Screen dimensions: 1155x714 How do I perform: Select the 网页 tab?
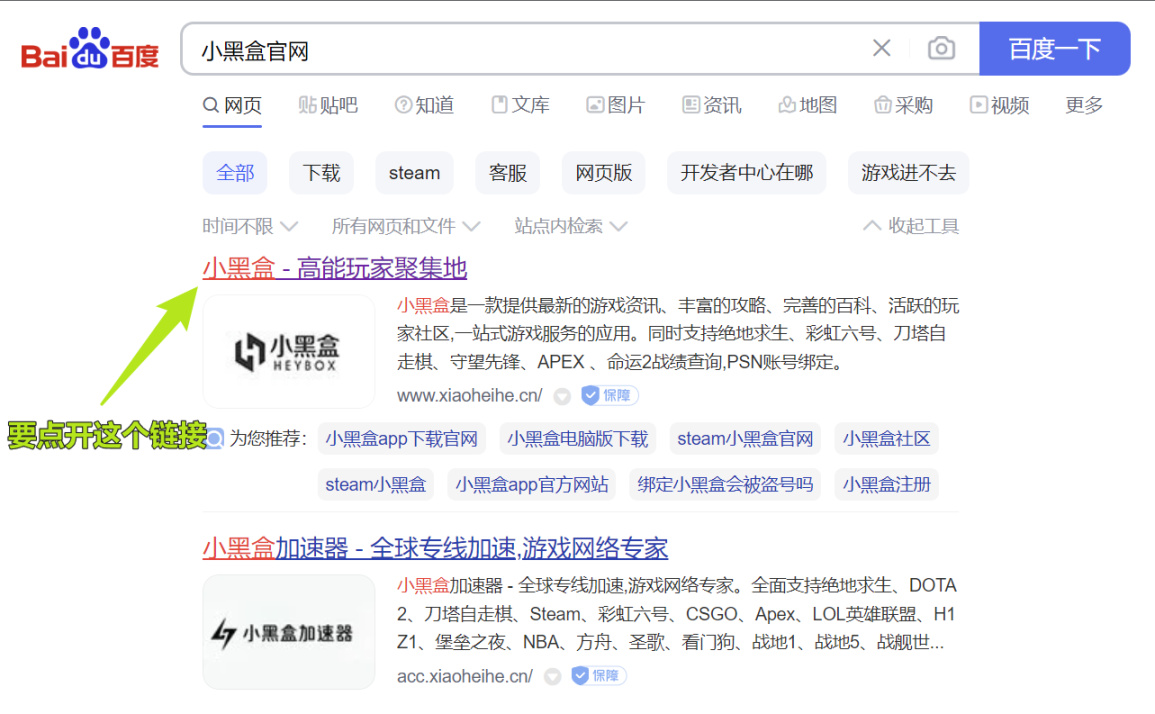(232, 105)
